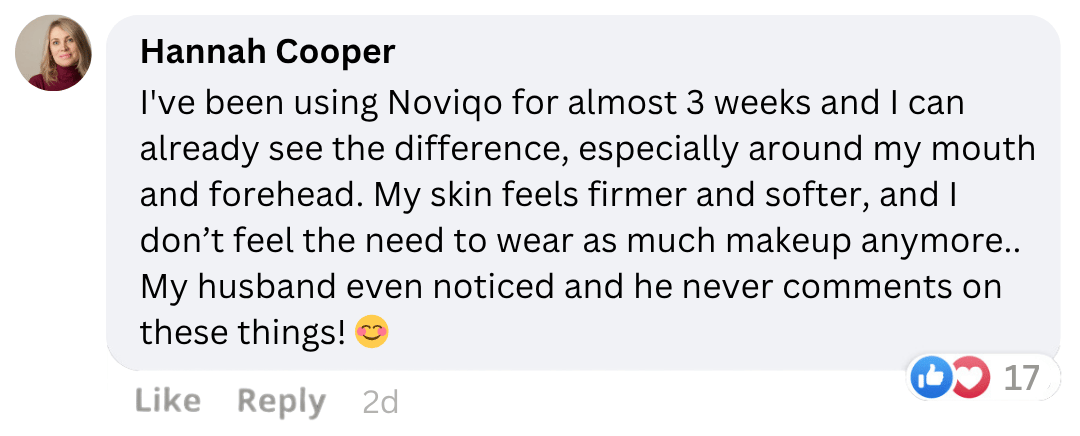Click the Hannah Cooper name link
Screen dimensions: 1080x436
pos(267,52)
